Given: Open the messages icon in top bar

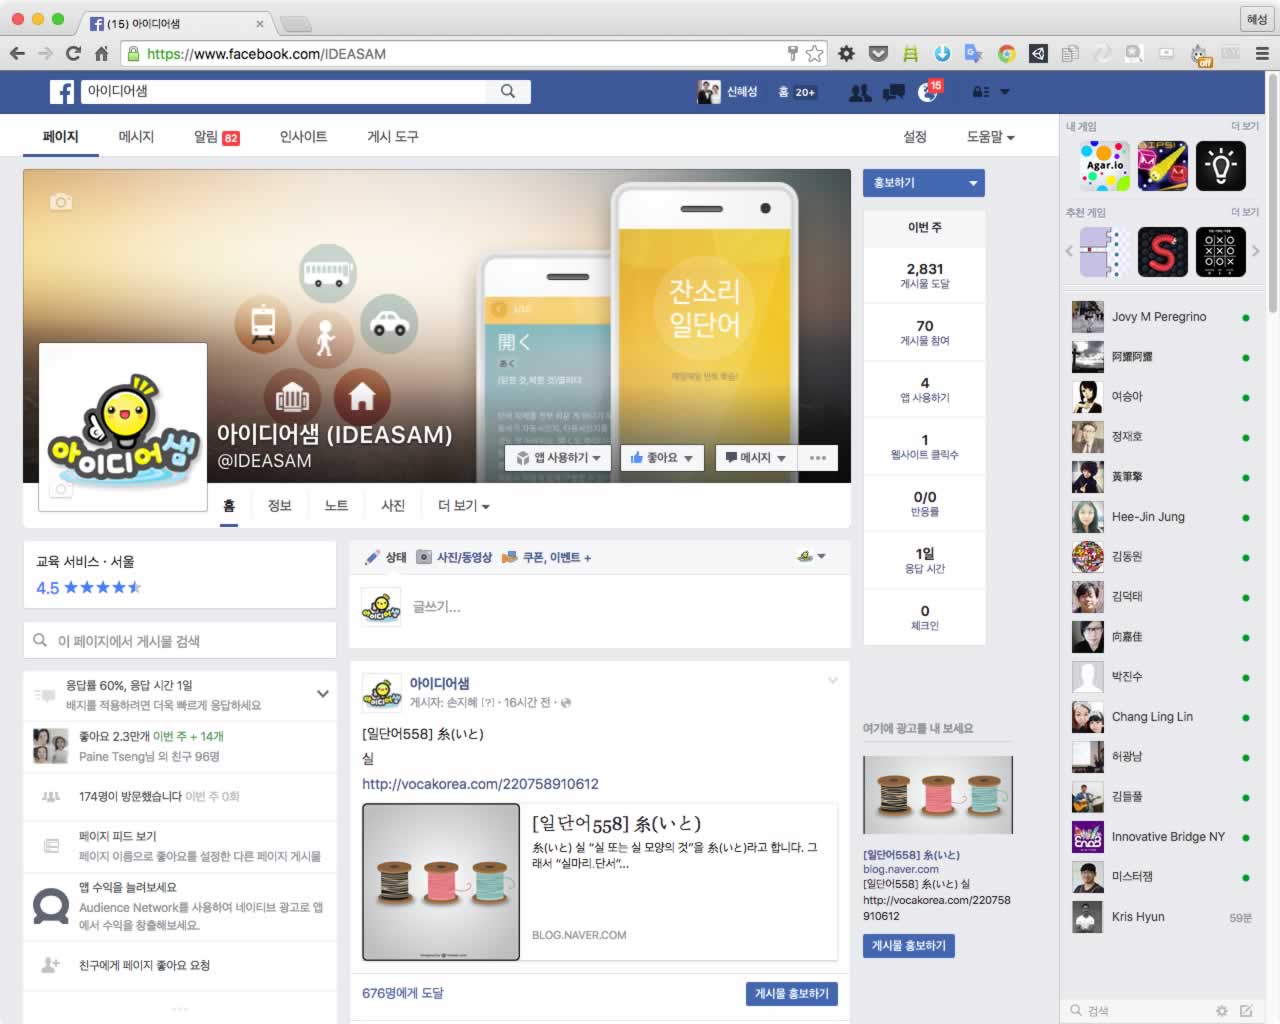Looking at the screenshot, I should click(x=894, y=92).
